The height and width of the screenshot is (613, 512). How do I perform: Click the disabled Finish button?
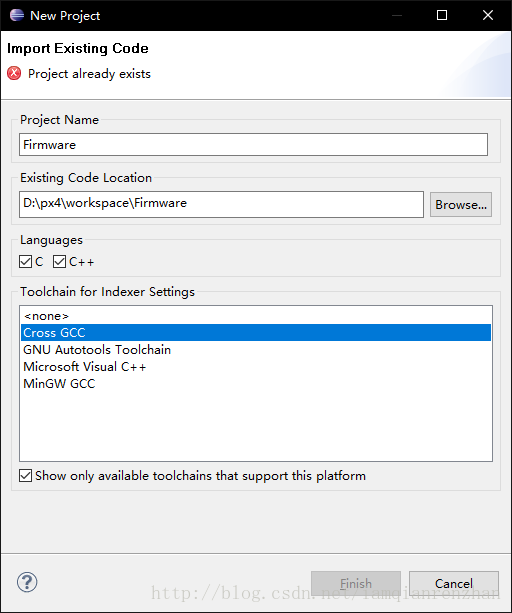point(356,583)
